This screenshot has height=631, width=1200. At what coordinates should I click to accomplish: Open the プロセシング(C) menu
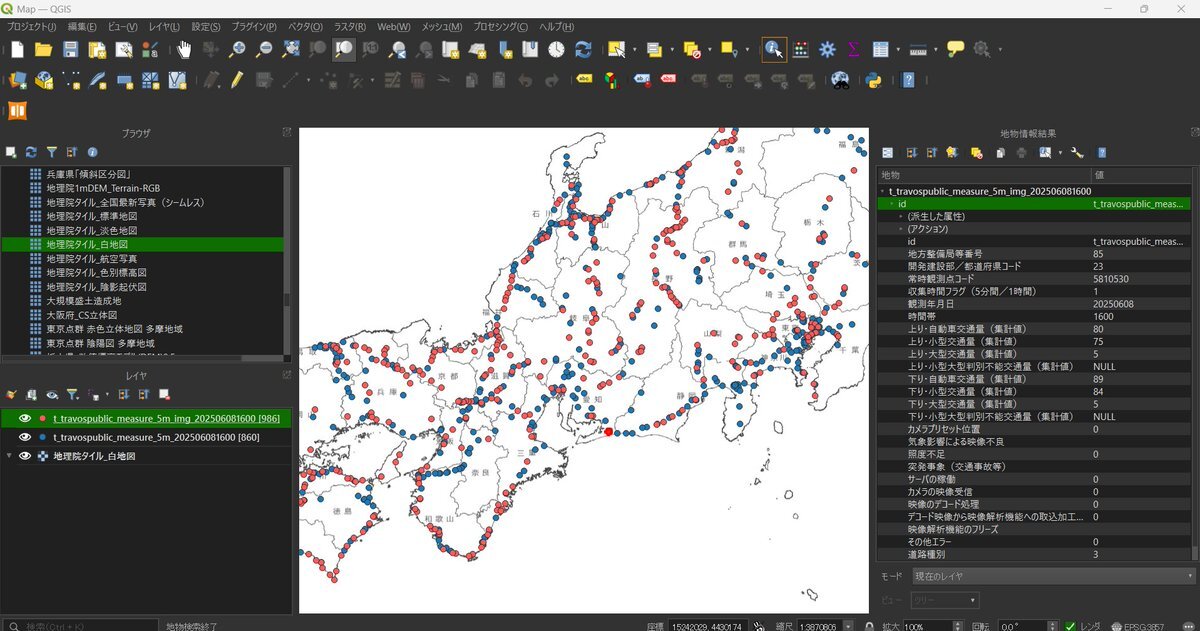pyautogui.click(x=500, y=26)
